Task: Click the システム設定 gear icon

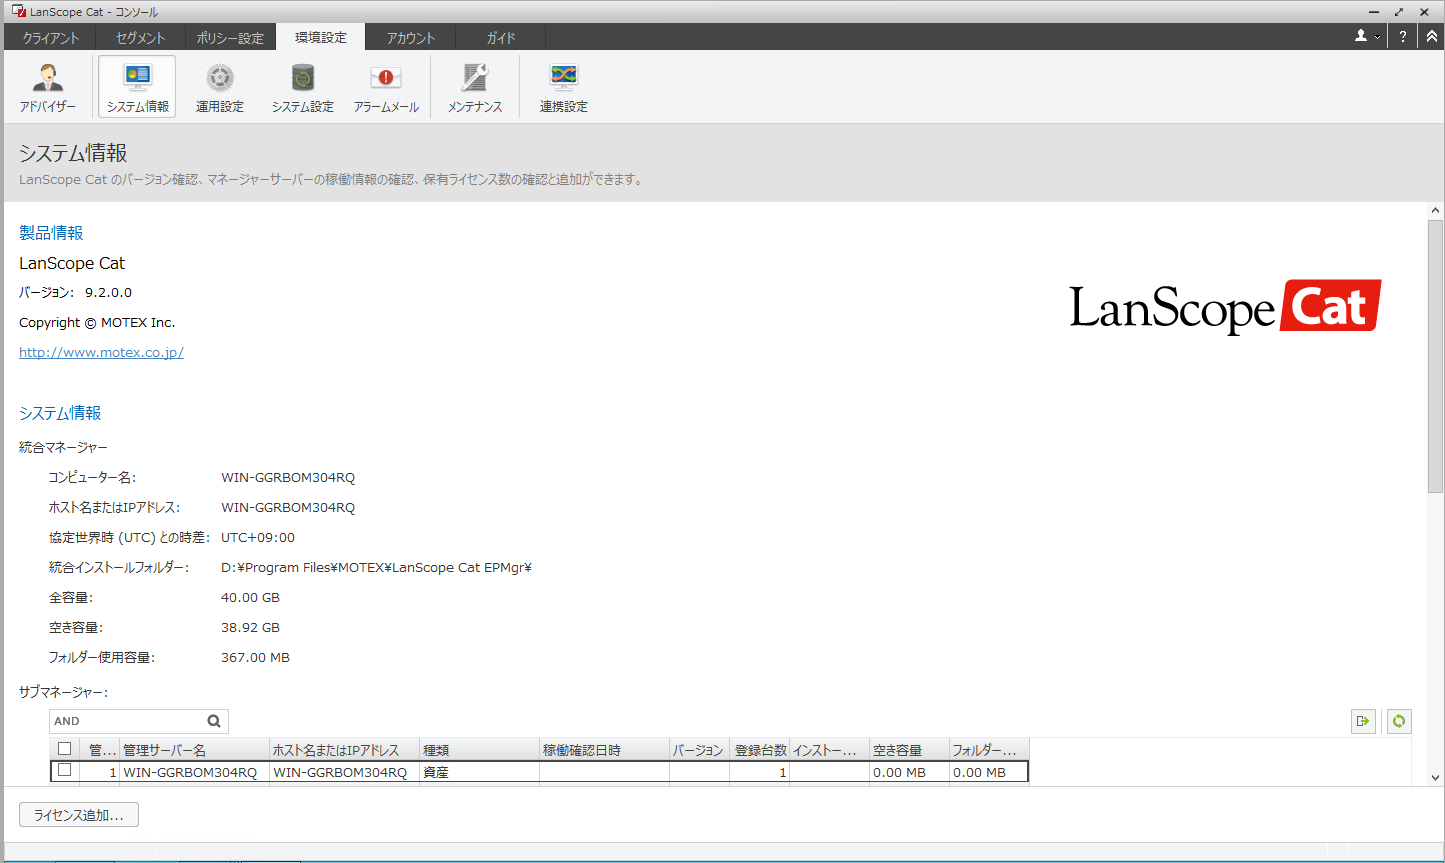Action: point(302,86)
